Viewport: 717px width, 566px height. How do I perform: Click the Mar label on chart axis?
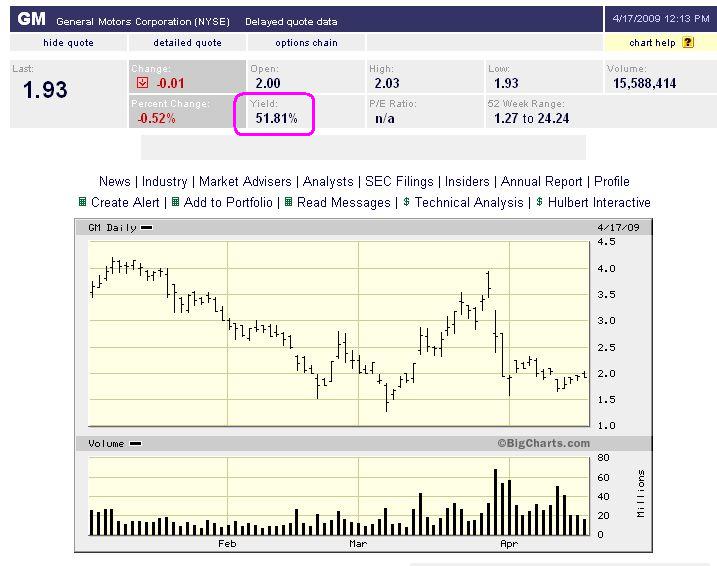358,544
